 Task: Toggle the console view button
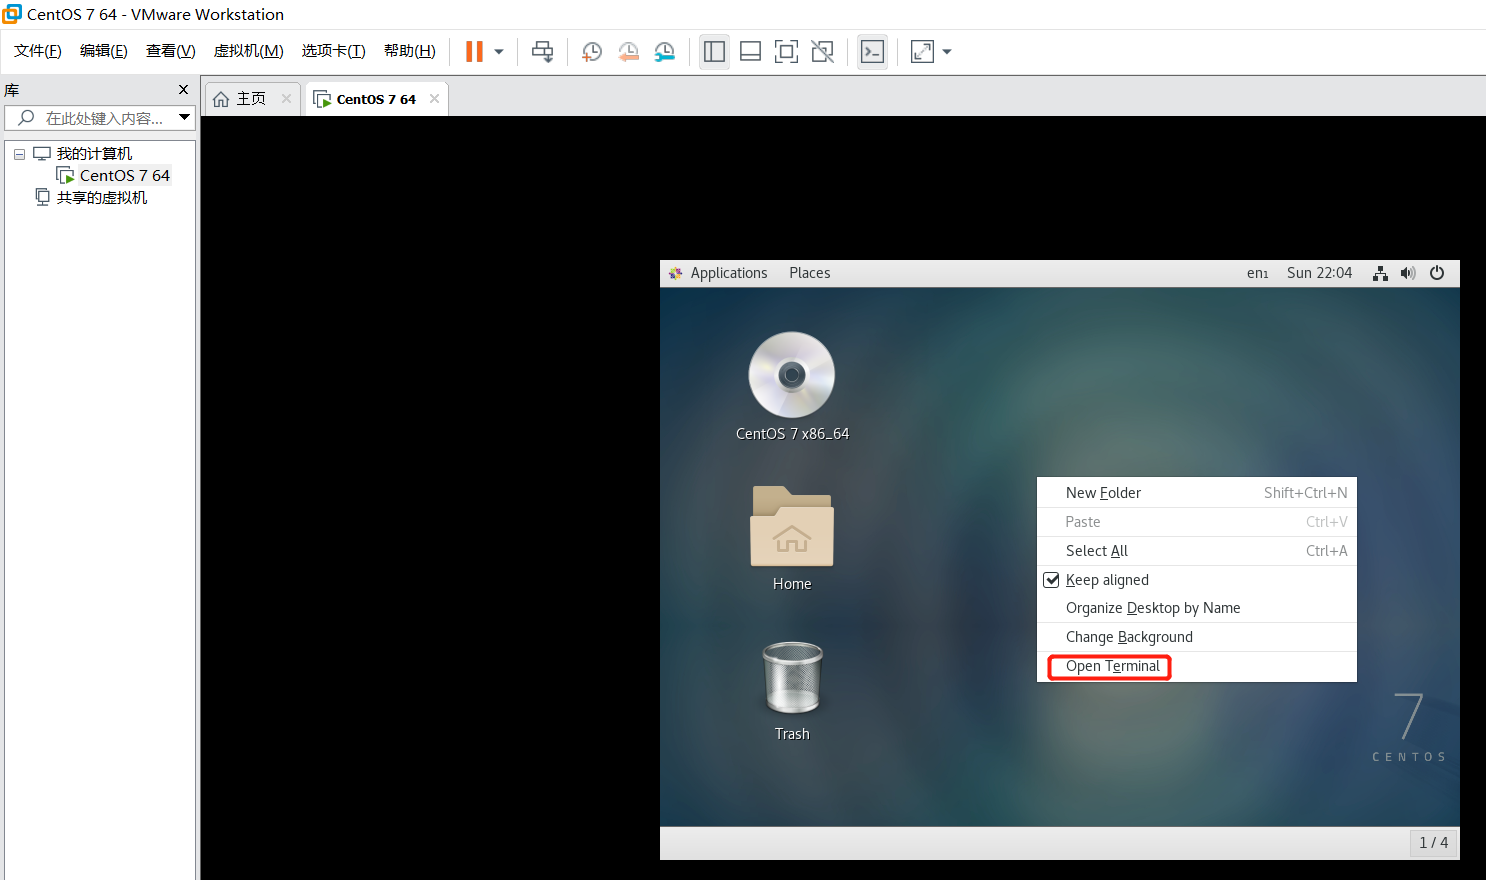point(872,51)
